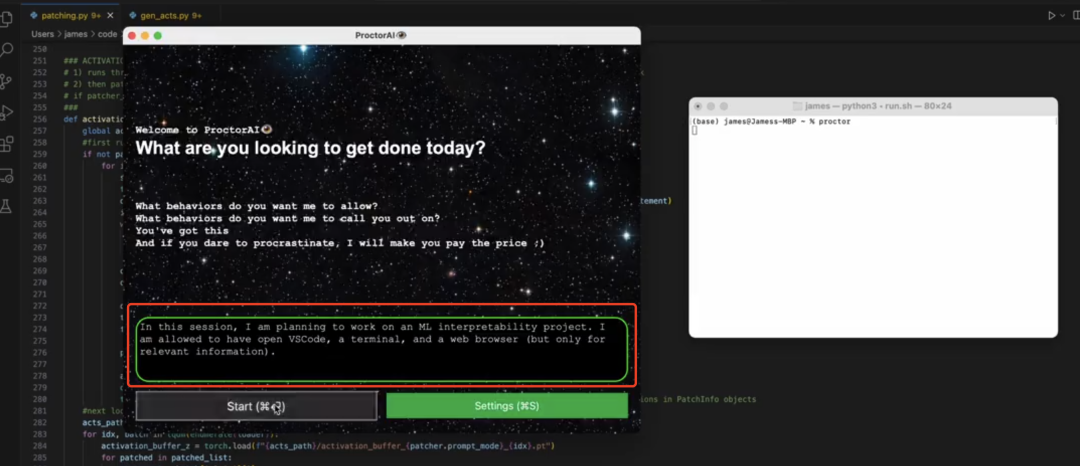Viewport: 1080px width, 466px height.
Task: Click 'You've got this' line in ProctorAI
Action: coord(182,231)
